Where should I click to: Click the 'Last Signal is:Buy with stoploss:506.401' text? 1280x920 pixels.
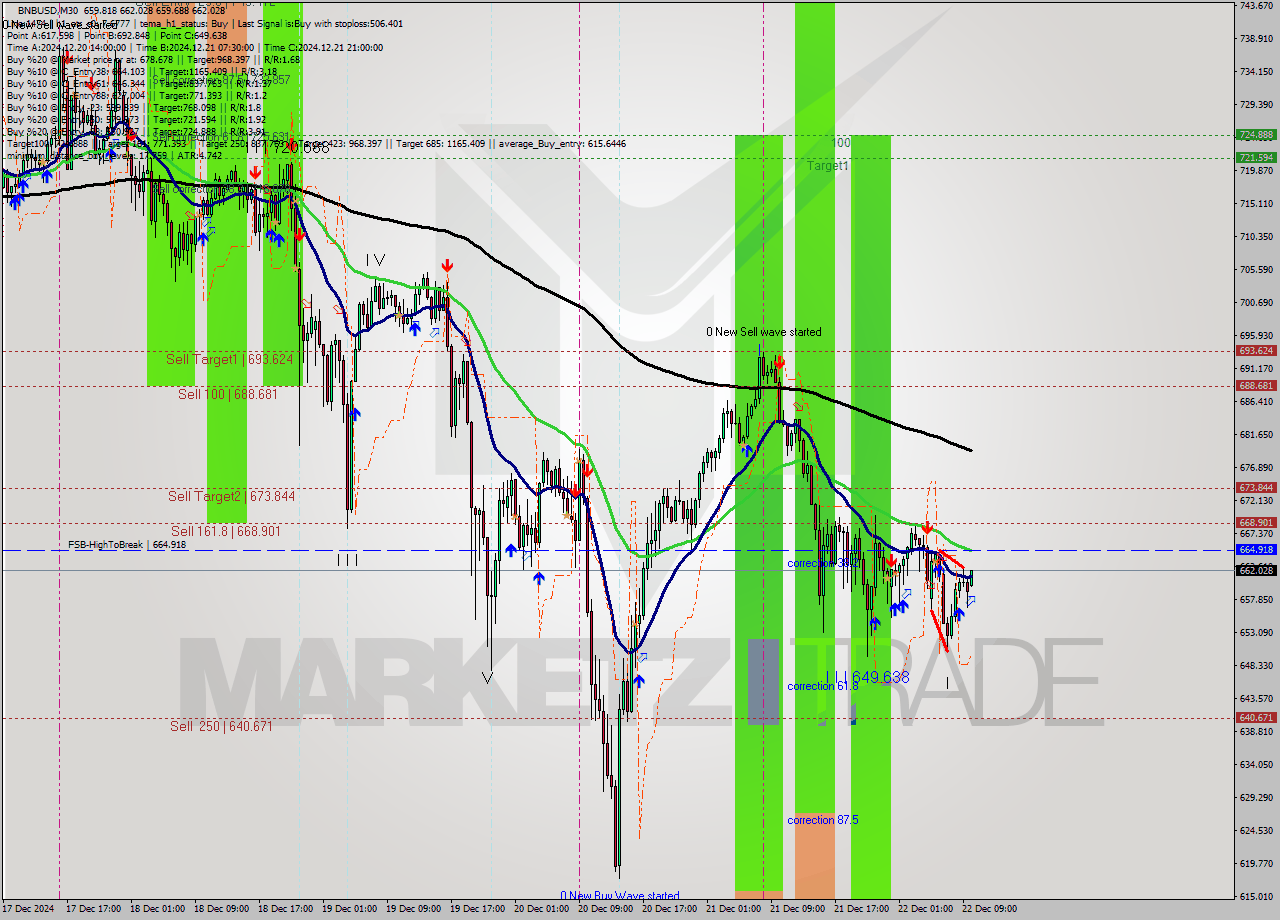coord(322,23)
